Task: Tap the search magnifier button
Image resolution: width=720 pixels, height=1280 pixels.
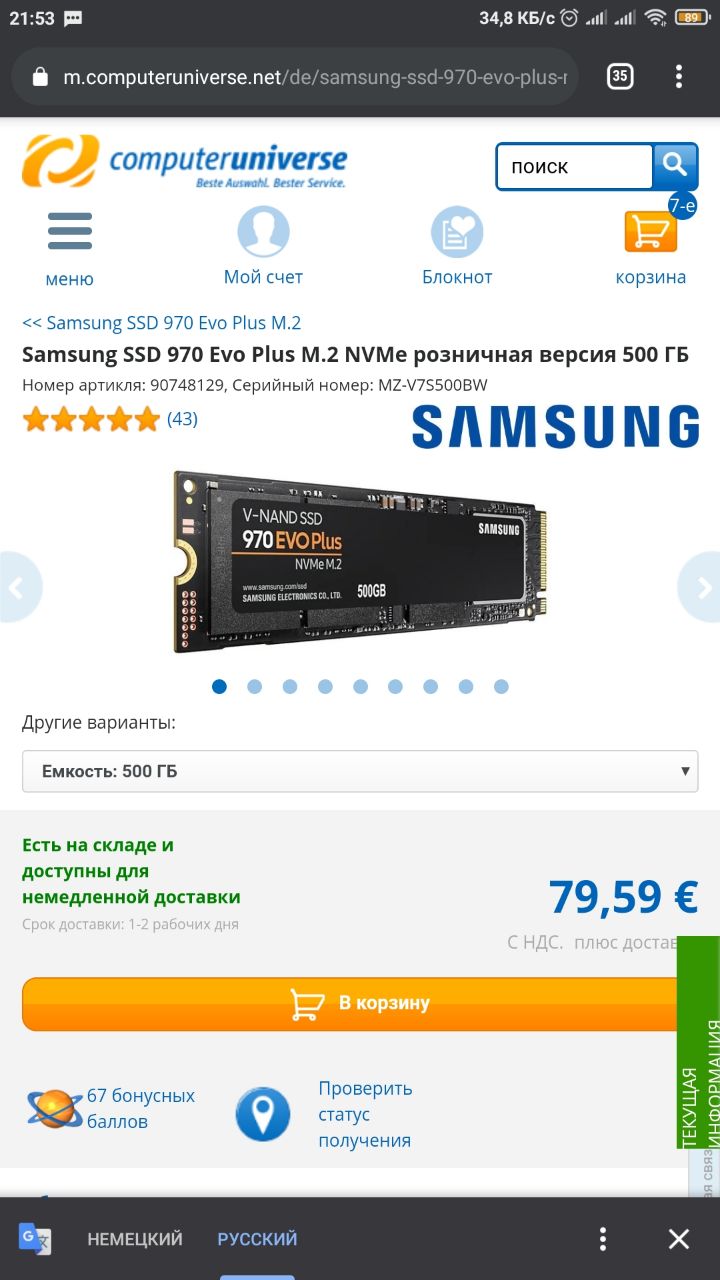Action: point(675,166)
